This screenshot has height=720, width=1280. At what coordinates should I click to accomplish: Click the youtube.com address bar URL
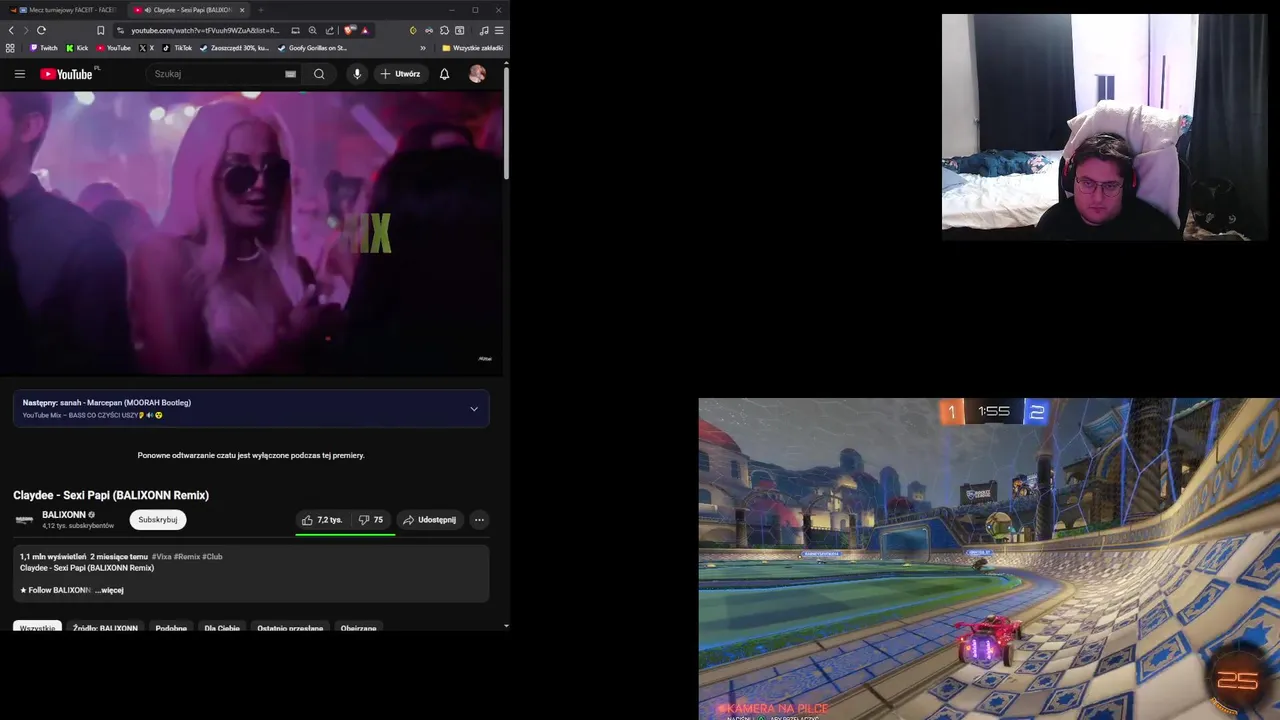pyautogui.click(x=206, y=30)
